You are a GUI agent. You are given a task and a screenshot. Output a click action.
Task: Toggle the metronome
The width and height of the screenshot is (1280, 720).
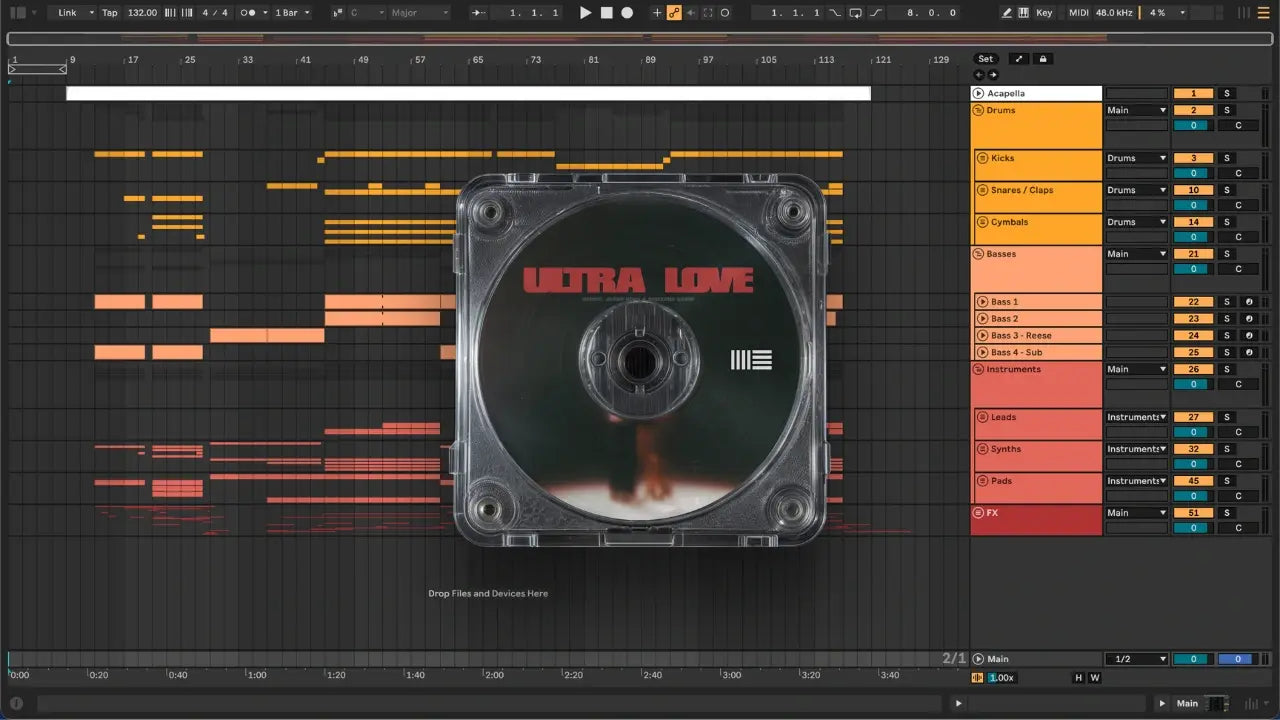coord(249,13)
